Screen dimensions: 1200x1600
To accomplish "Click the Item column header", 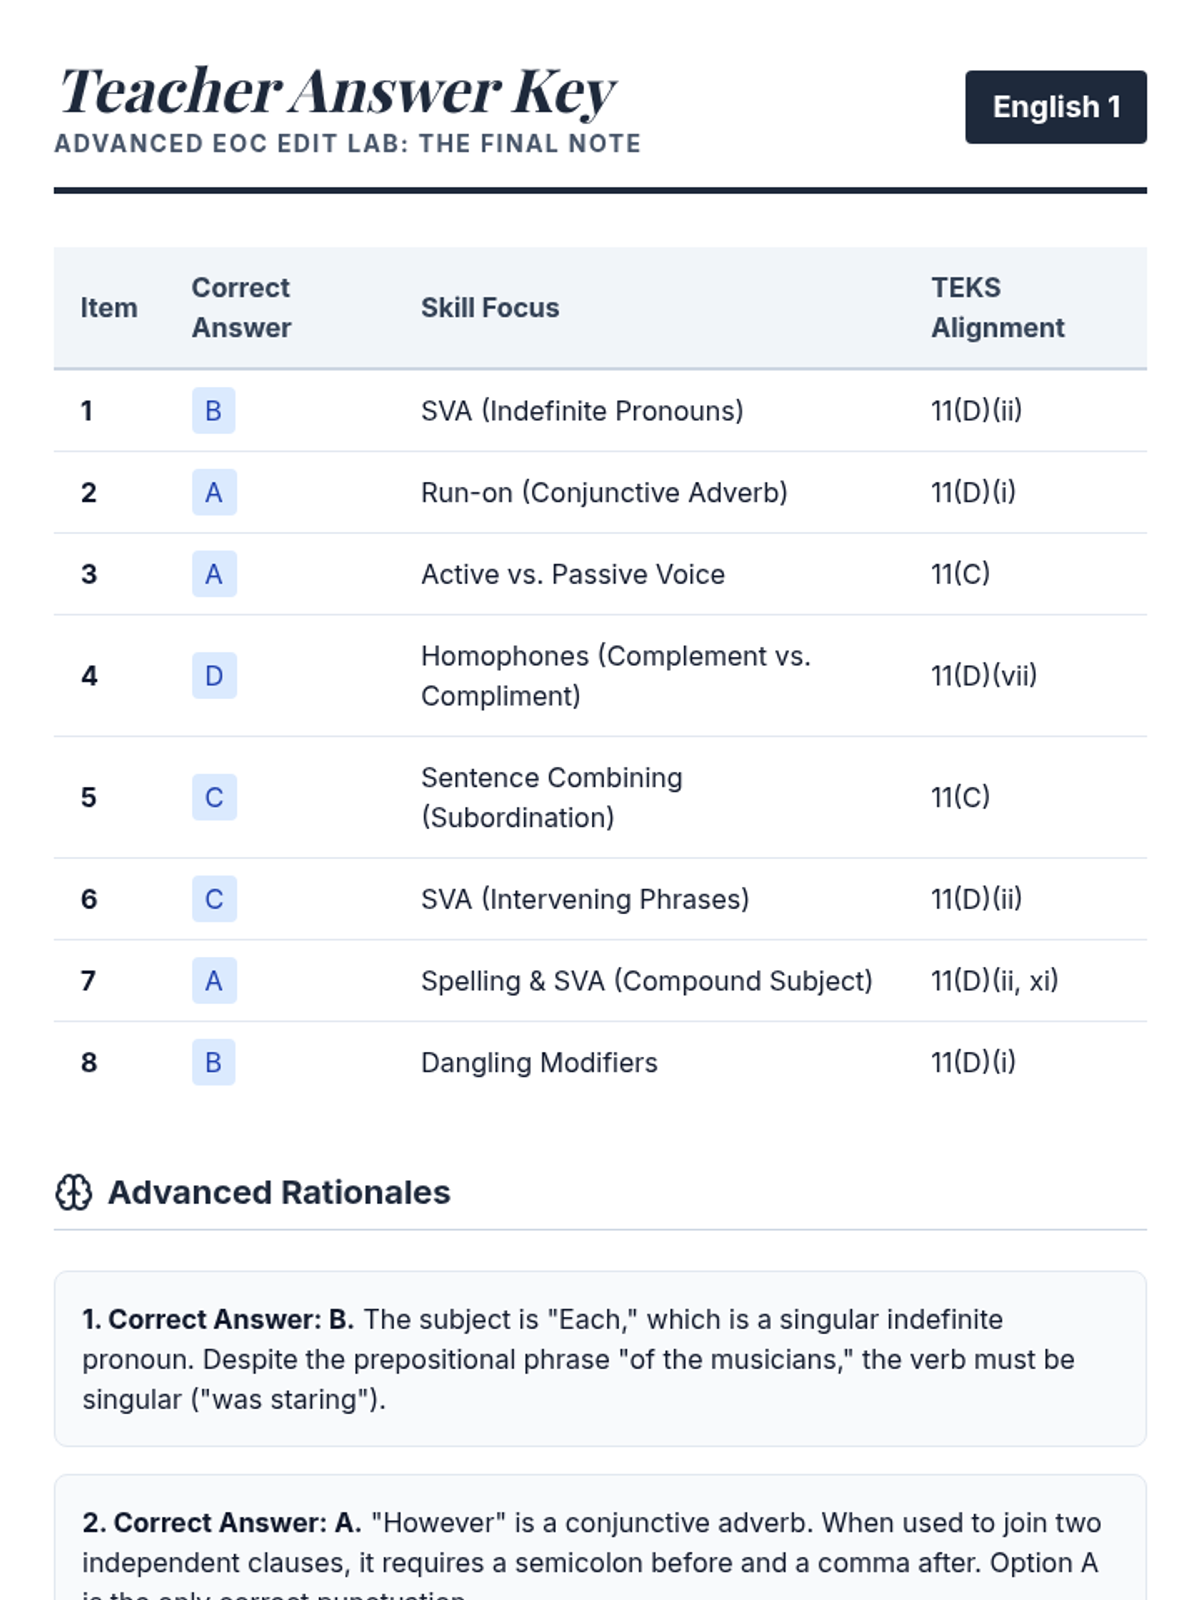I will [109, 308].
